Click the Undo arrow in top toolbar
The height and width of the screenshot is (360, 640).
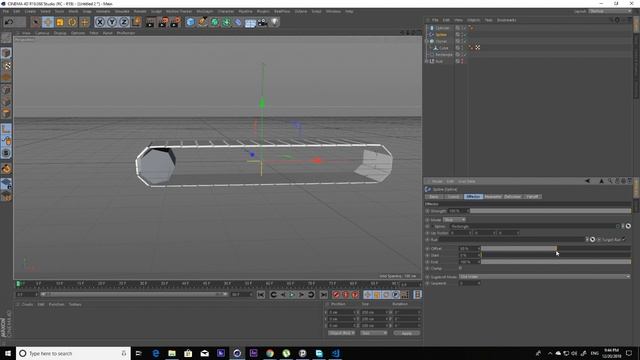(9, 22)
